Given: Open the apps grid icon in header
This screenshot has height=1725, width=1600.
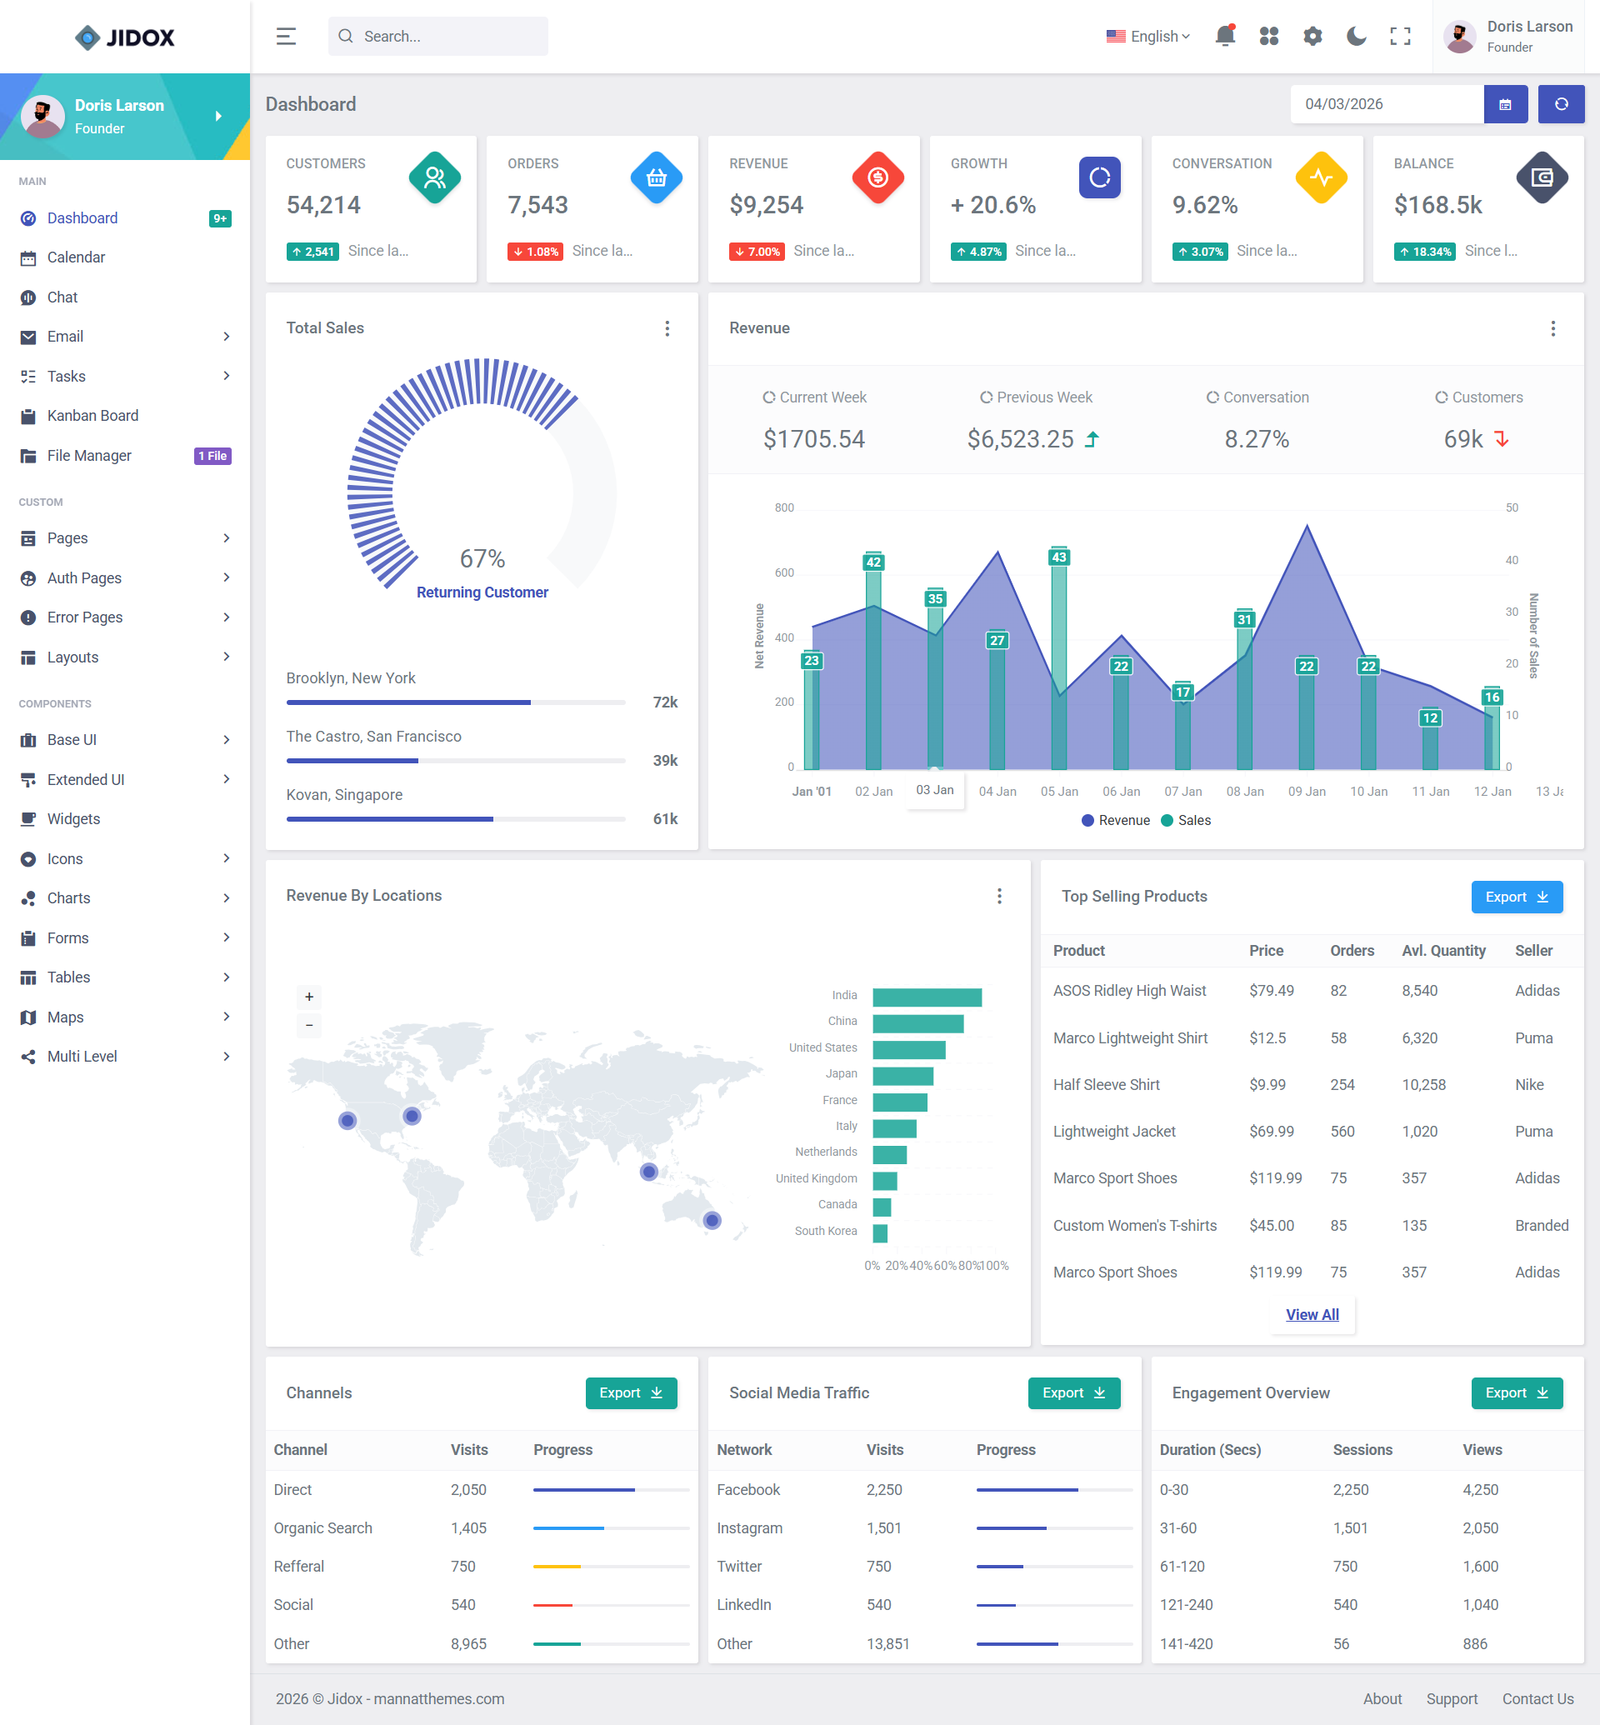Looking at the screenshot, I should (x=1269, y=36).
